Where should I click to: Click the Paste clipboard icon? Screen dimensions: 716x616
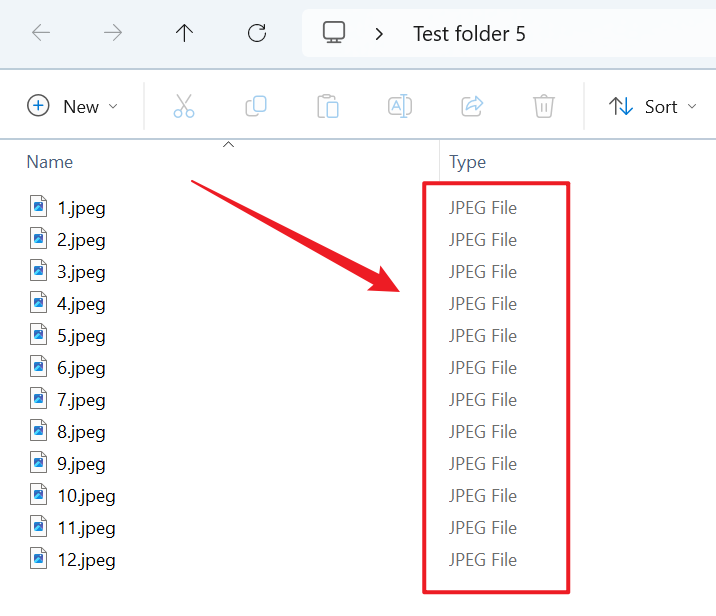tap(328, 106)
